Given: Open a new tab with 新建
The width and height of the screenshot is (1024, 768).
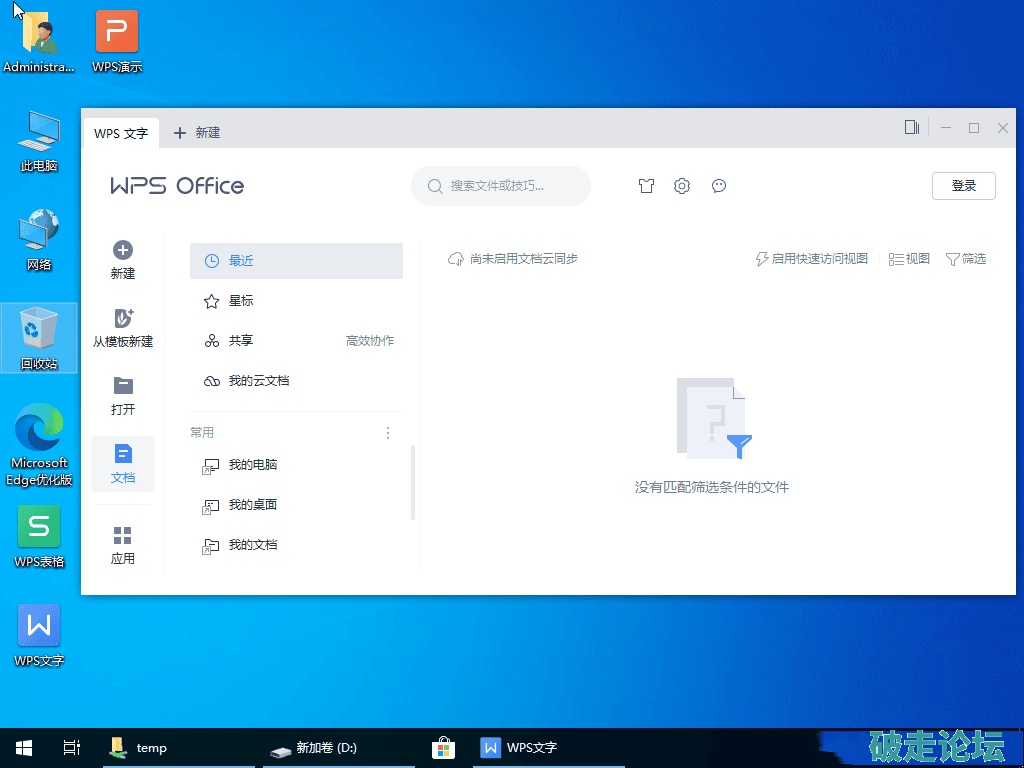Looking at the screenshot, I should click(197, 133).
